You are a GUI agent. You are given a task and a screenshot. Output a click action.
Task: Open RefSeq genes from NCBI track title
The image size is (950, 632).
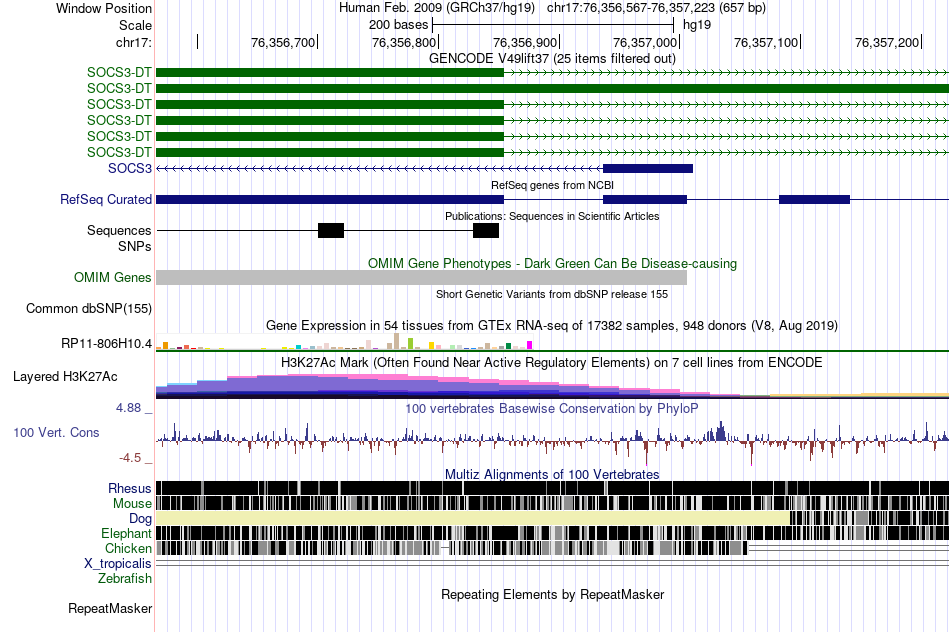point(552,185)
